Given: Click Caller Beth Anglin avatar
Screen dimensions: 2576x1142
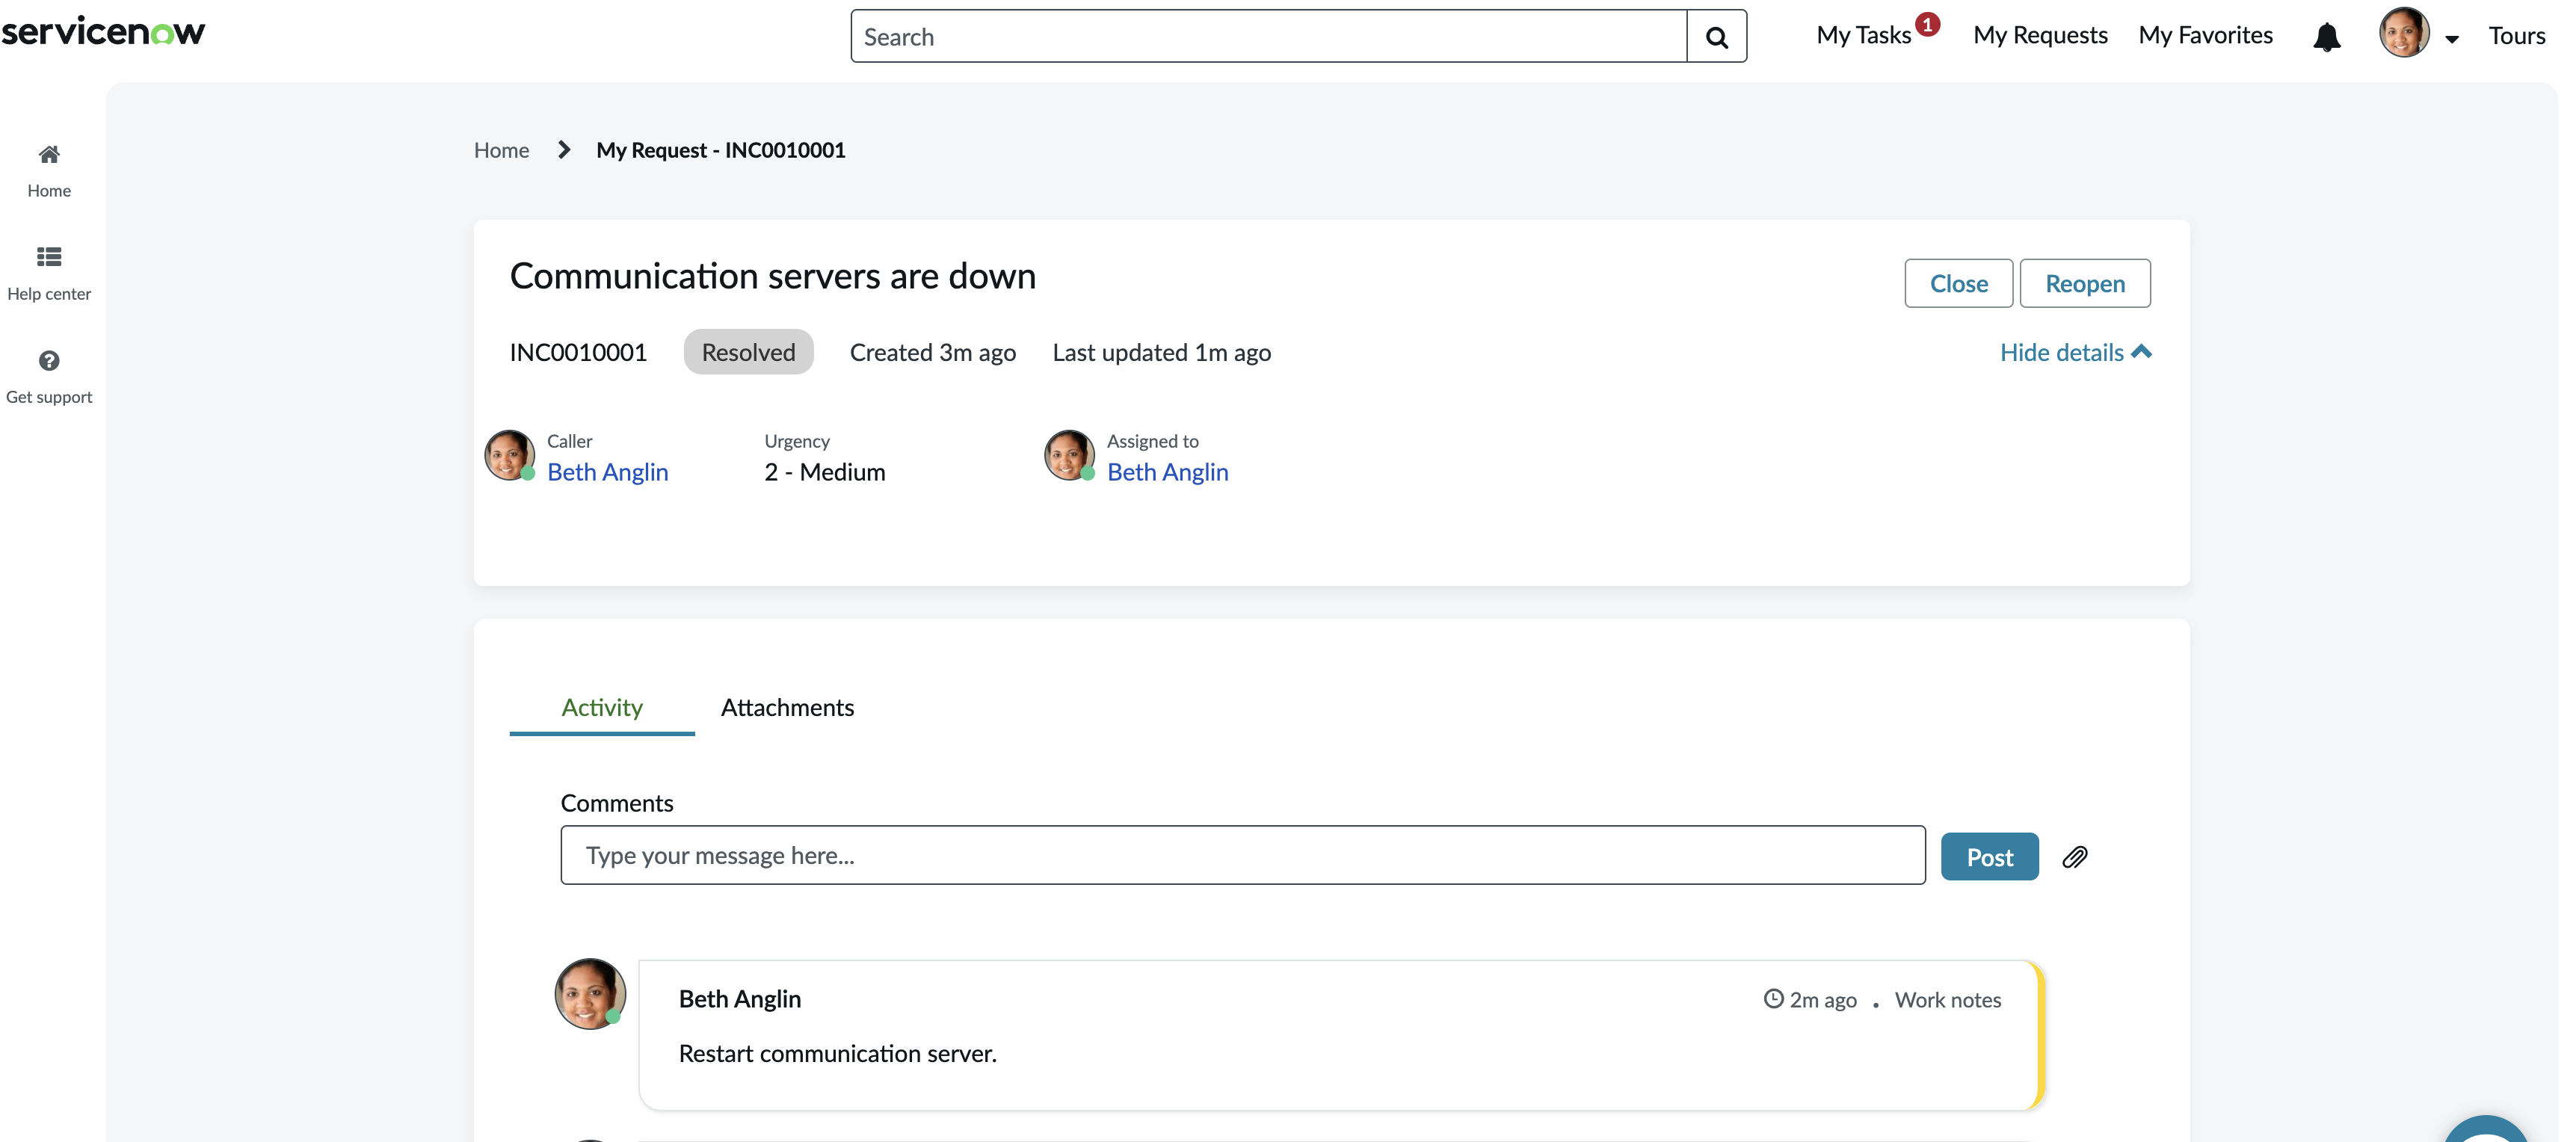Looking at the screenshot, I should click(509, 455).
